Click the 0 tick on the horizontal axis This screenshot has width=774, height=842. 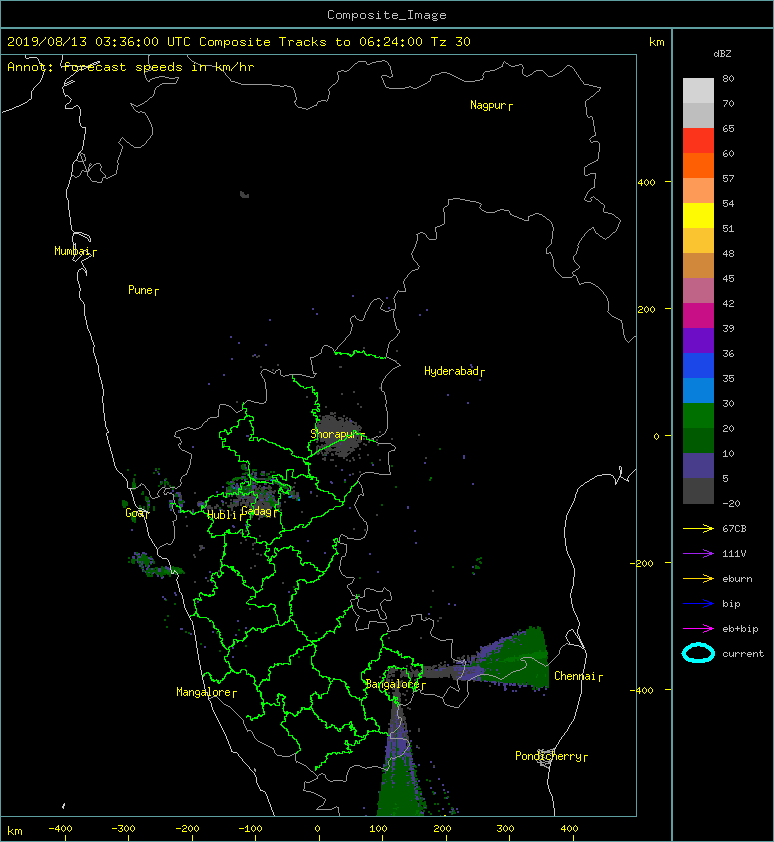pos(317,829)
